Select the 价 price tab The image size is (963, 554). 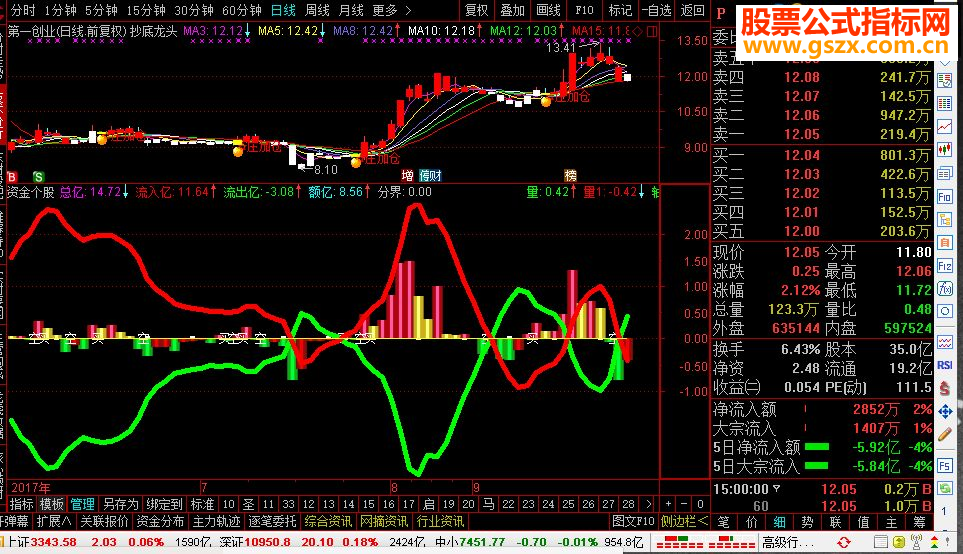point(751,522)
